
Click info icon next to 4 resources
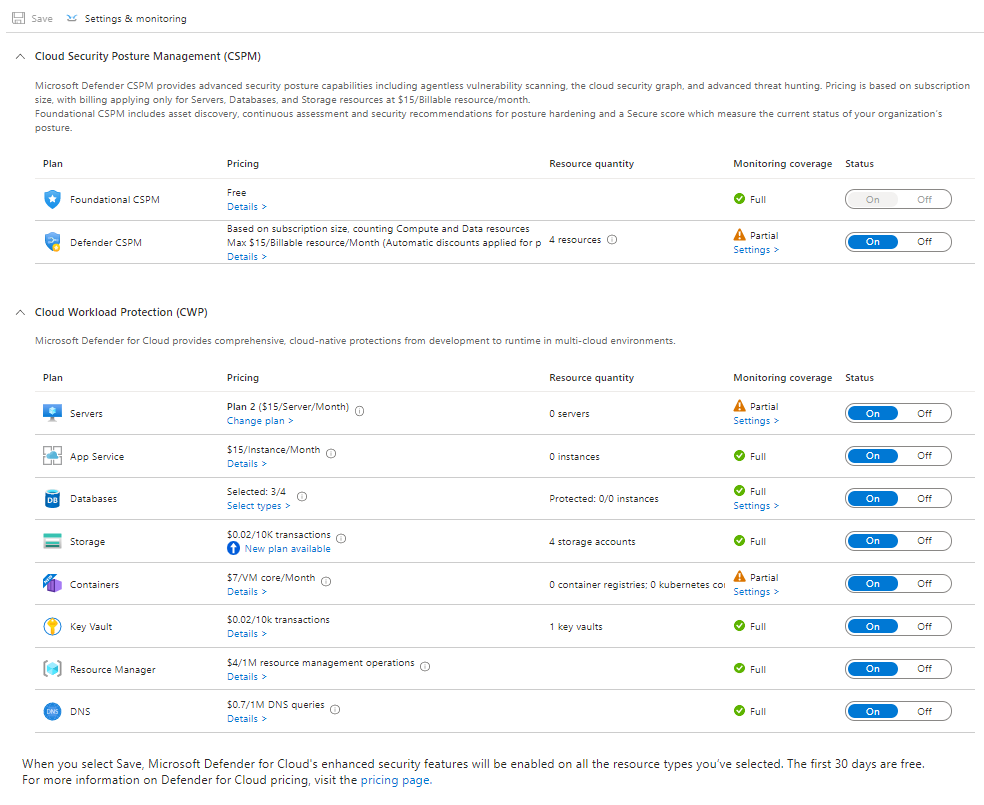coord(612,240)
